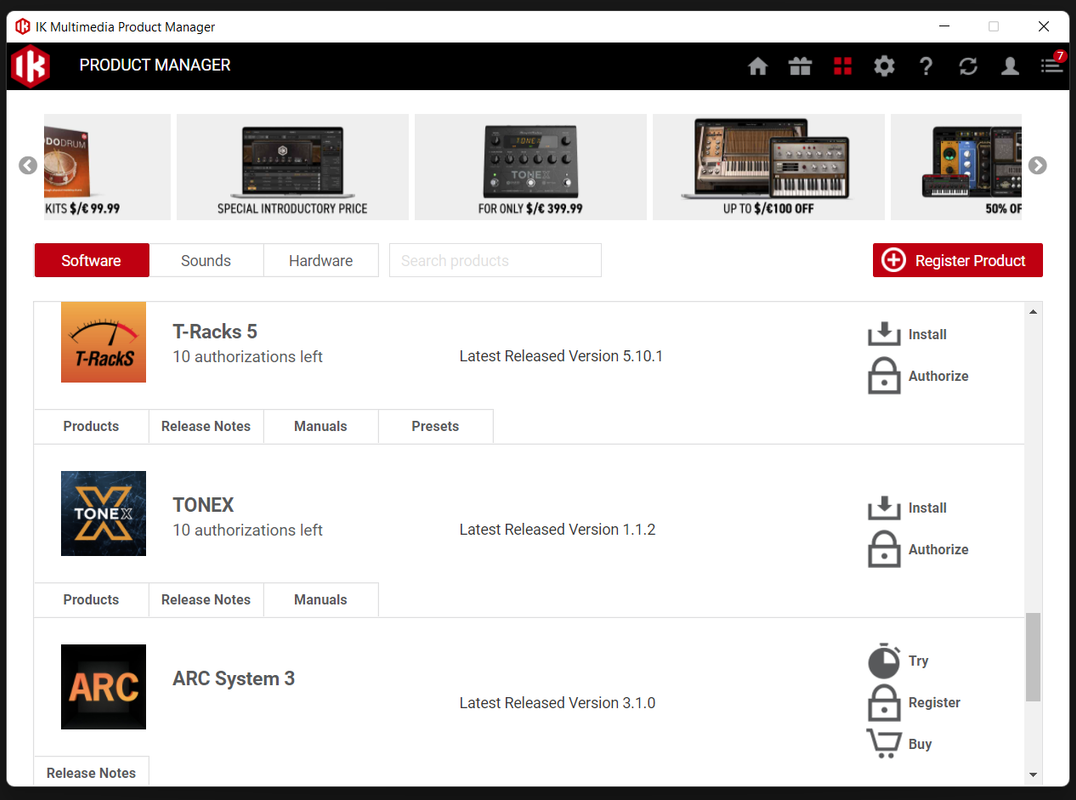The width and height of the screenshot is (1076, 800).
Task: Open the TONEX pedal $/€399.99 banner
Action: (x=530, y=167)
